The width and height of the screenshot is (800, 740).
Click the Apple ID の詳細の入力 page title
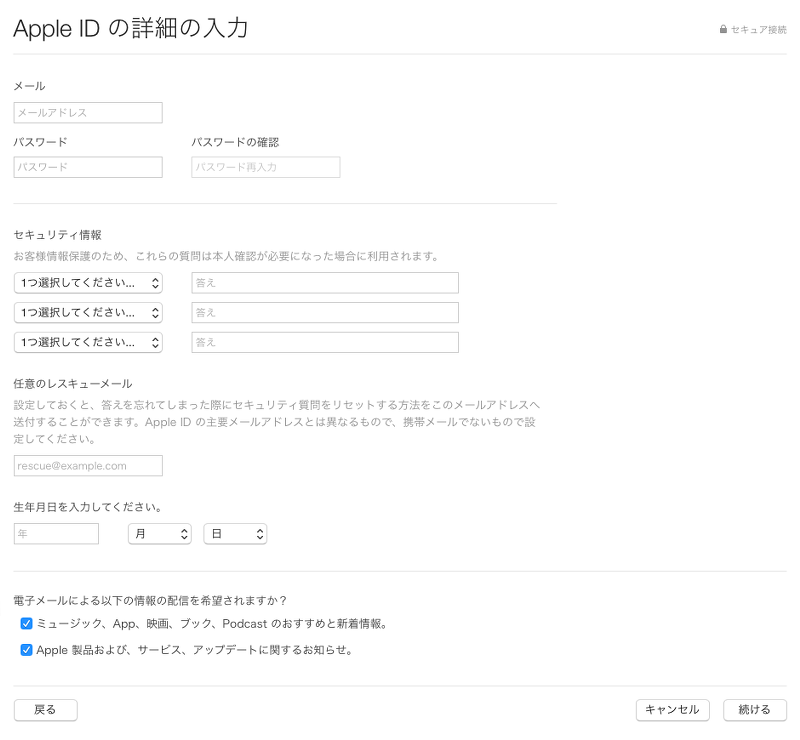131,29
